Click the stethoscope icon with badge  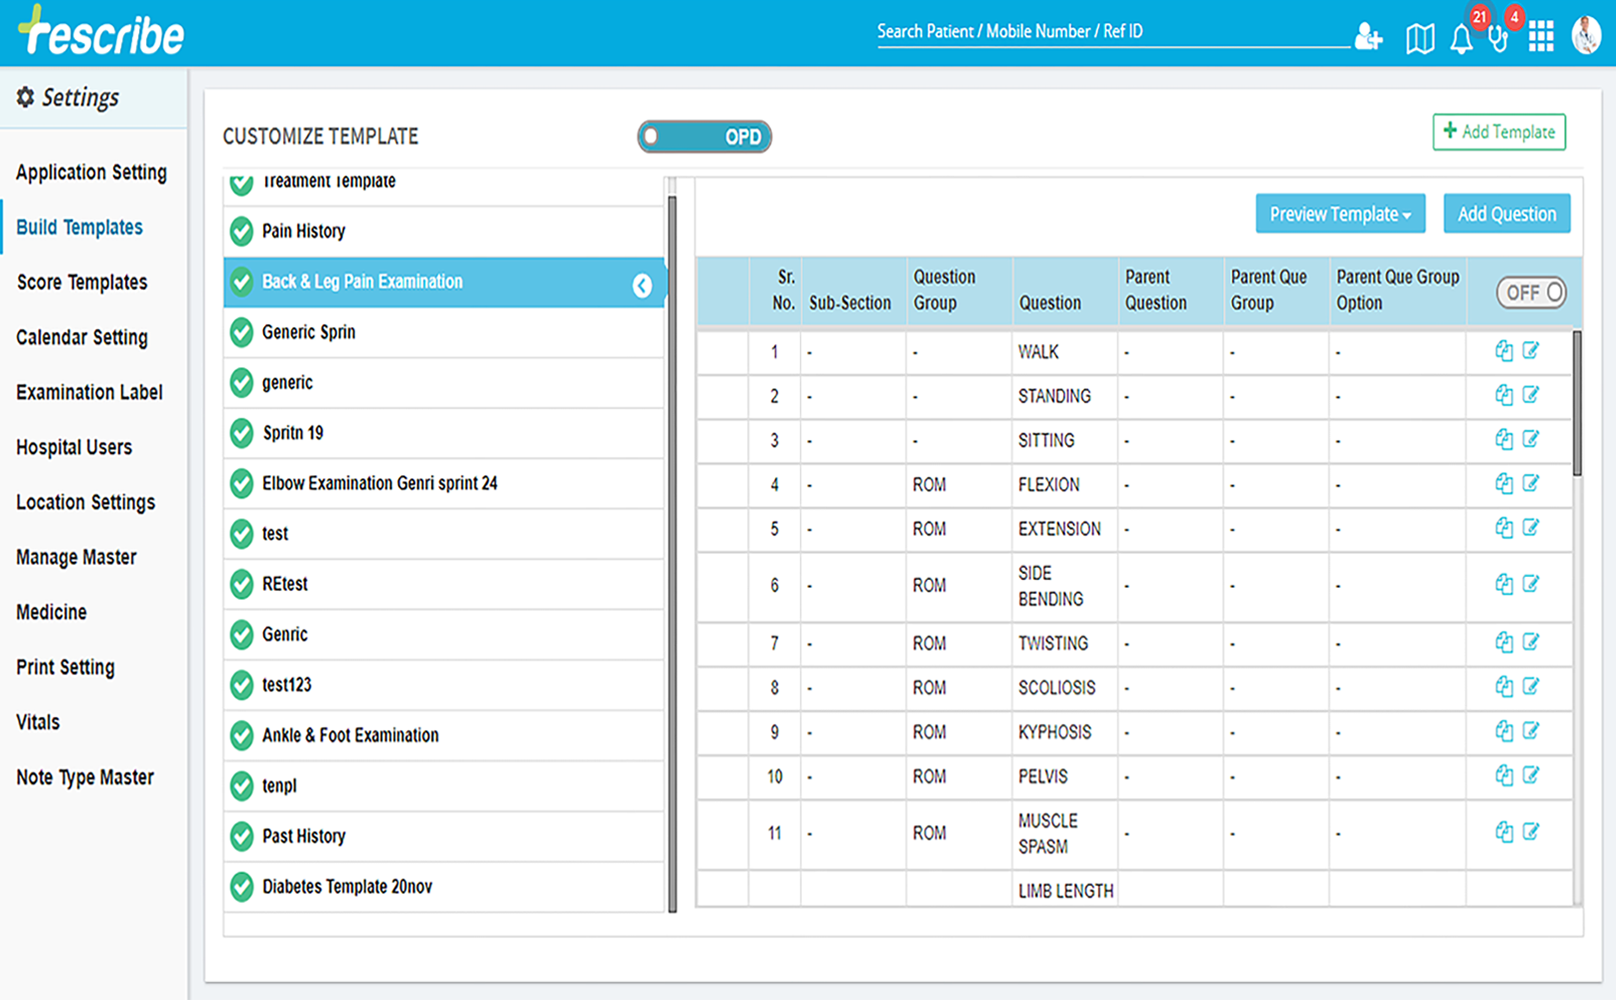[x=1498, y=39]
